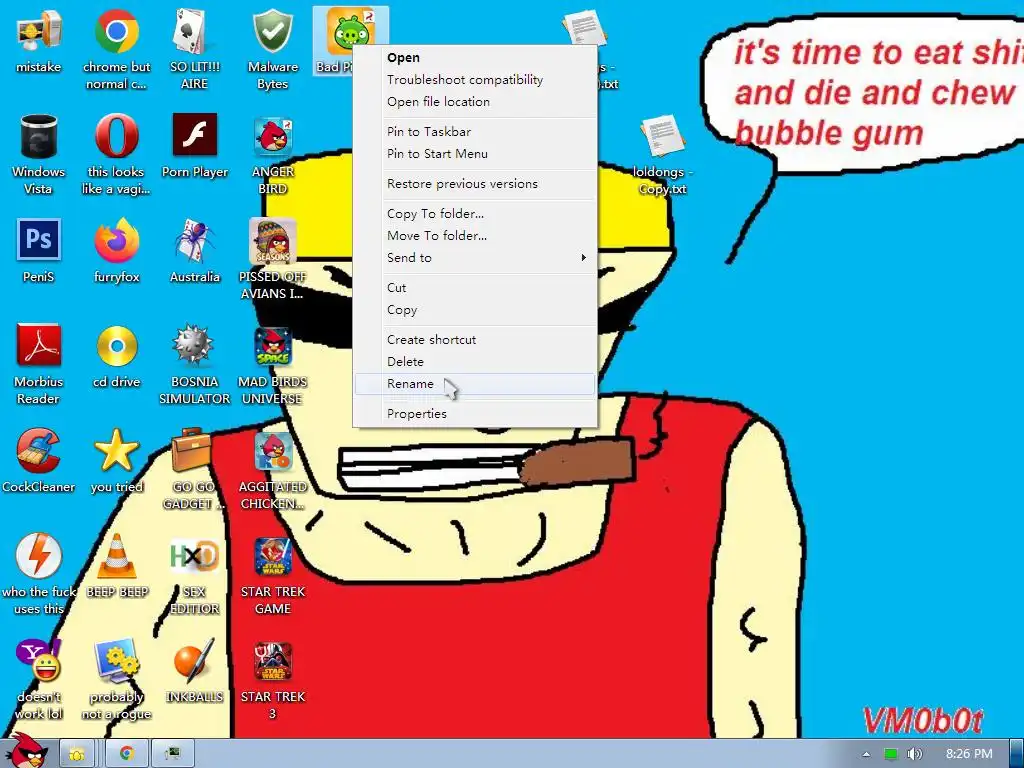Open the Angry Birds Start button

[25, 751]
